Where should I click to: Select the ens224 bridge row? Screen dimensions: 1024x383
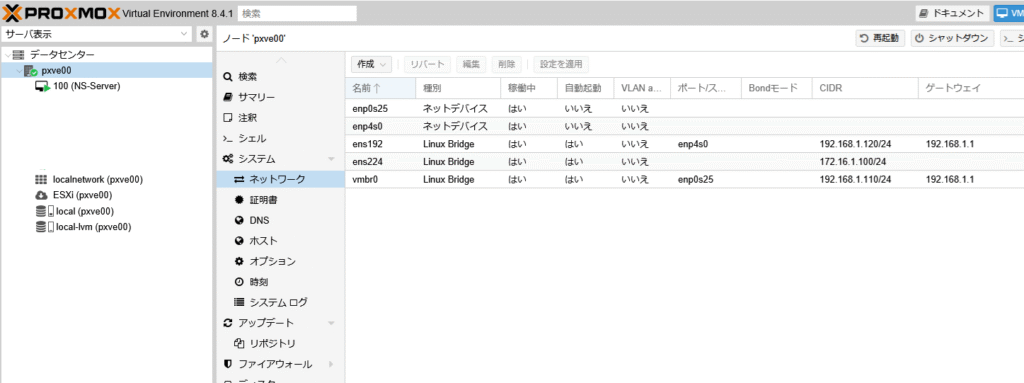coord(684,161)
